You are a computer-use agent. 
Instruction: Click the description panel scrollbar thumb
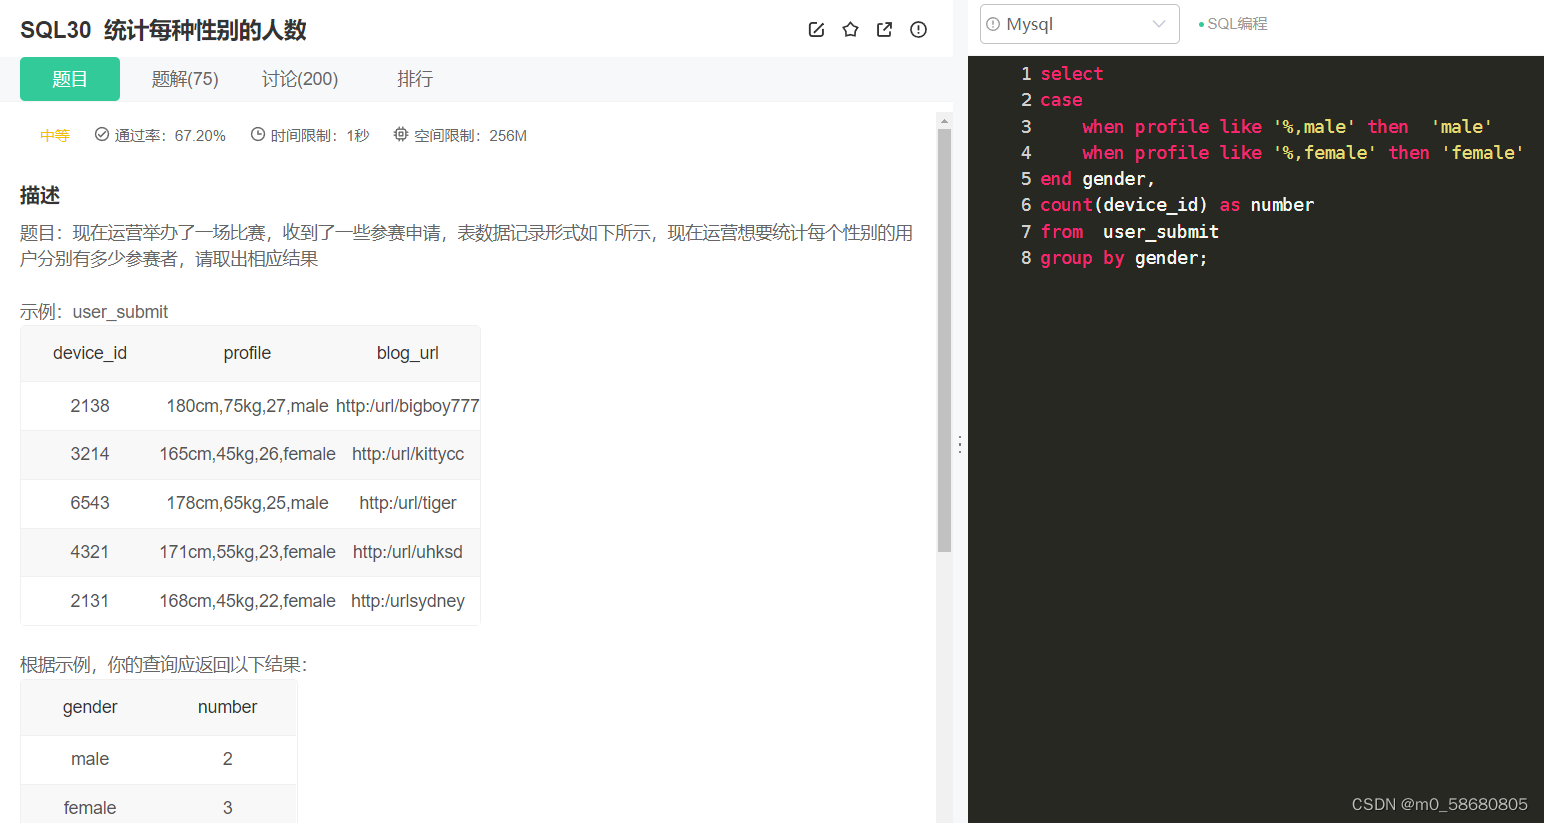coord(944,340)
